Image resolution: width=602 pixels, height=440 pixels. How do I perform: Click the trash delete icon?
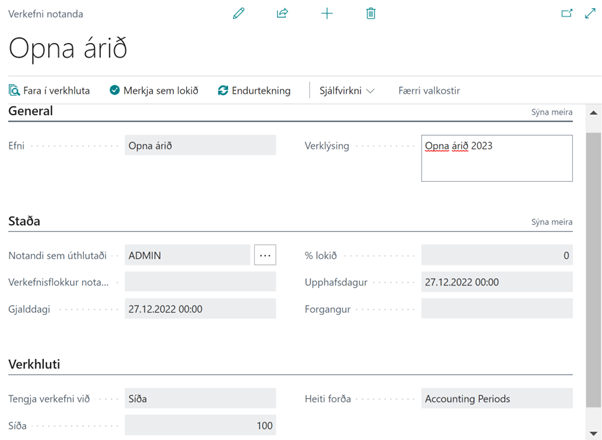[x=370, y=13]
